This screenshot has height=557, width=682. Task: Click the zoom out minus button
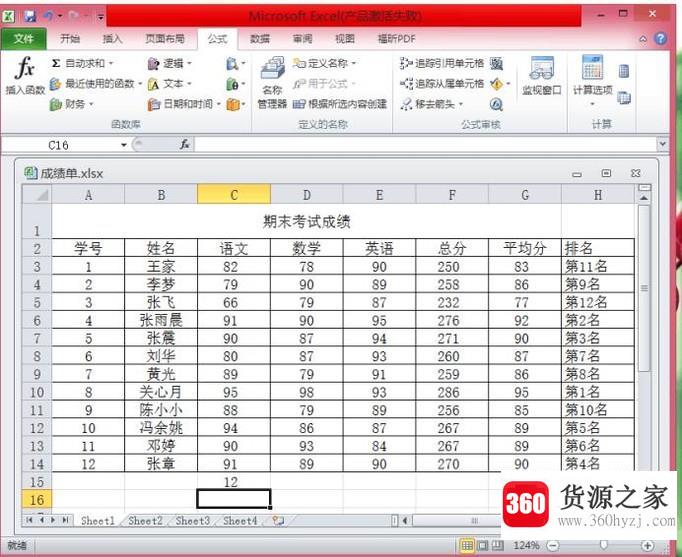point(553,545)
